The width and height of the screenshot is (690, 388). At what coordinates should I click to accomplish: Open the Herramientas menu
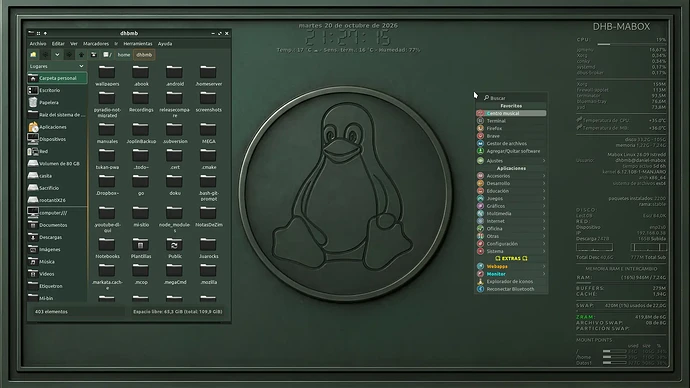click(138, 44)
